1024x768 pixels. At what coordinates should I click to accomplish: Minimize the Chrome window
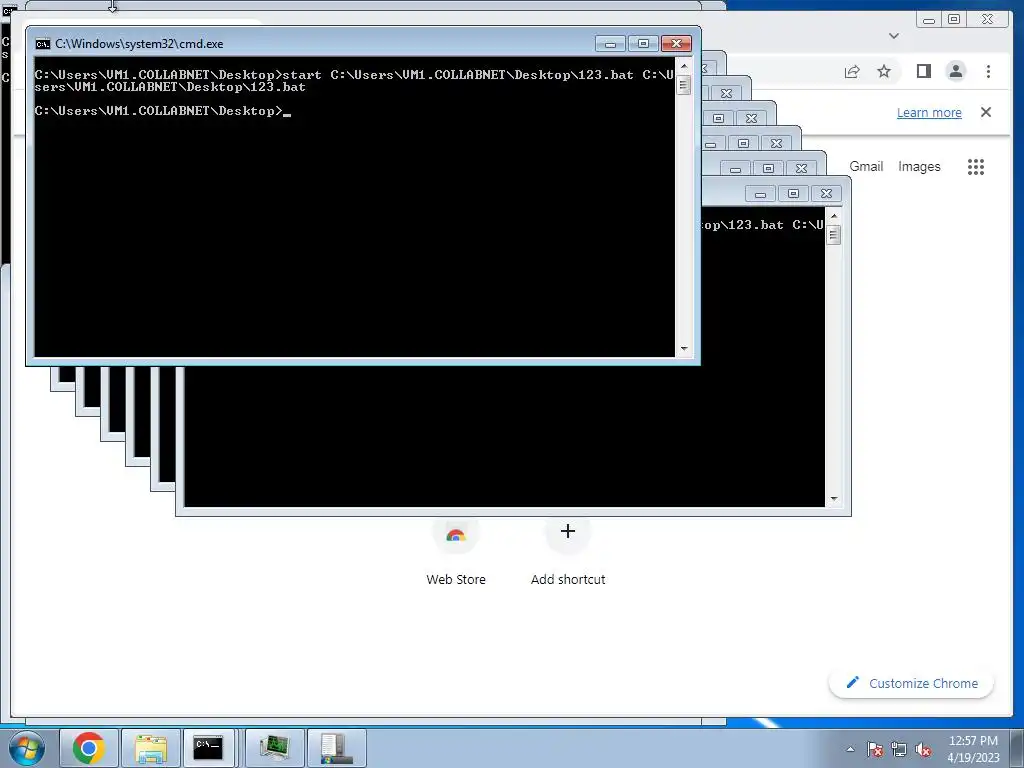pos(929,20)
